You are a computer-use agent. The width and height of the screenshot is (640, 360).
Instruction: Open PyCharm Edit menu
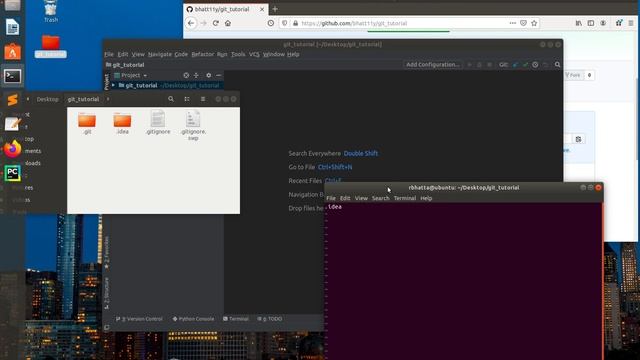pyautogui.click(x=123, y=54)
